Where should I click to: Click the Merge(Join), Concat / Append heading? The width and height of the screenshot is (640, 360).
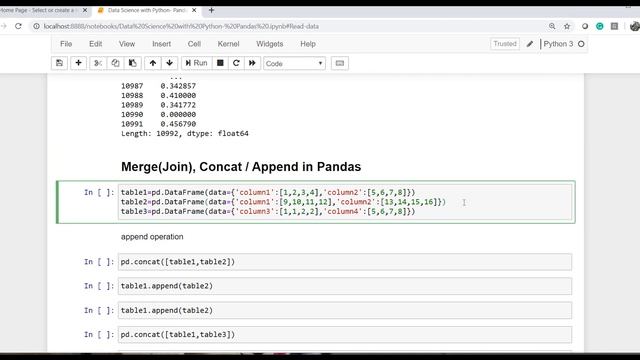pyautogui.click(x=241, y=167)
